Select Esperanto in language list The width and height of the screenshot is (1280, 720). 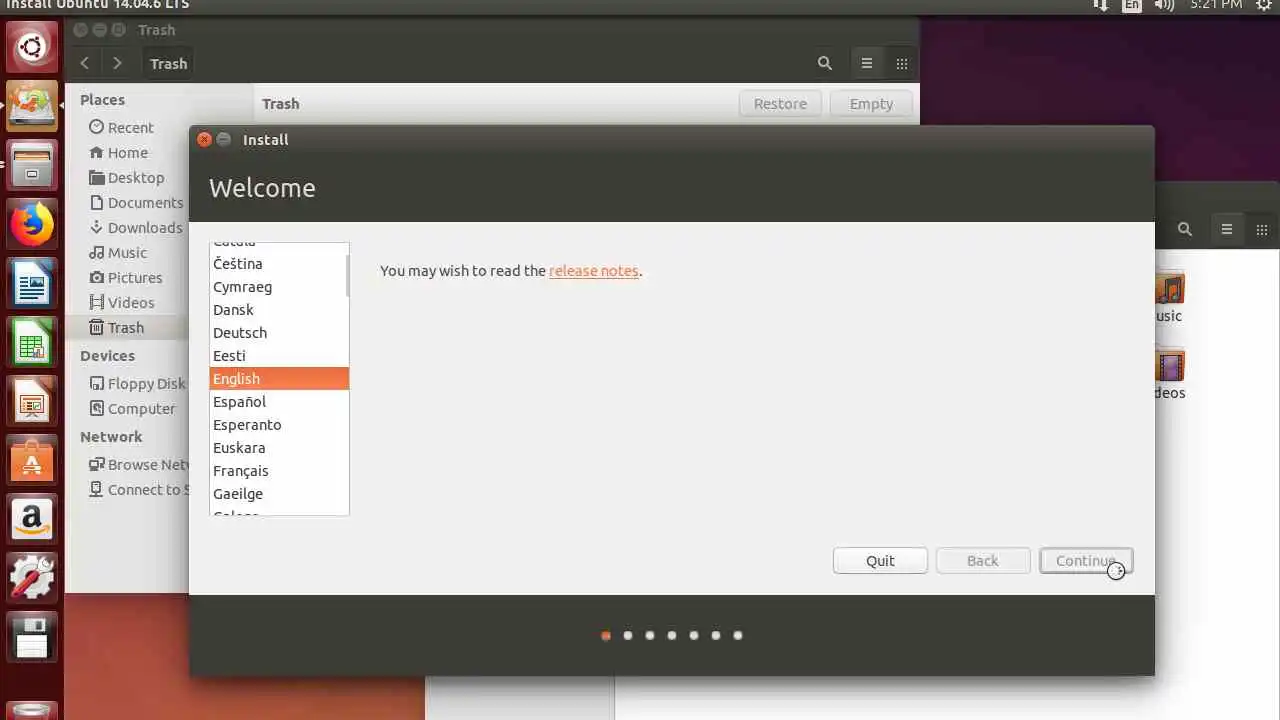(x=278, y=425)
